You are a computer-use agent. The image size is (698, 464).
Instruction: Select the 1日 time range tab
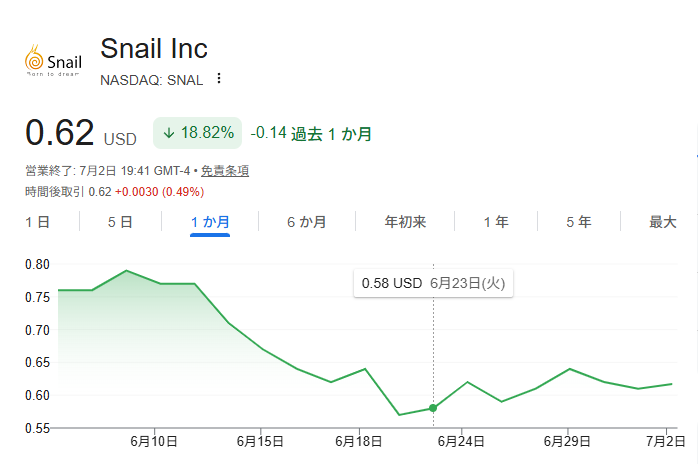(37, 222)
